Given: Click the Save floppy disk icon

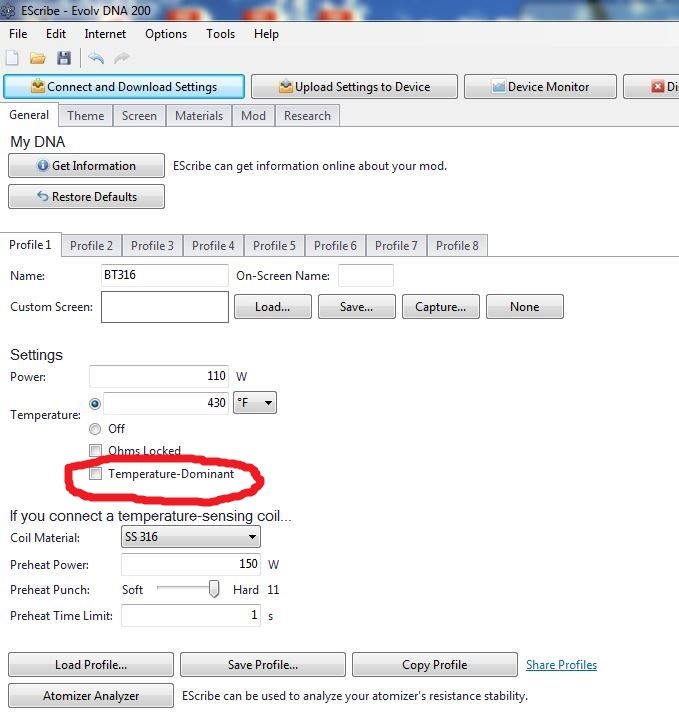Looking at the screenshot, I should 64,59.
